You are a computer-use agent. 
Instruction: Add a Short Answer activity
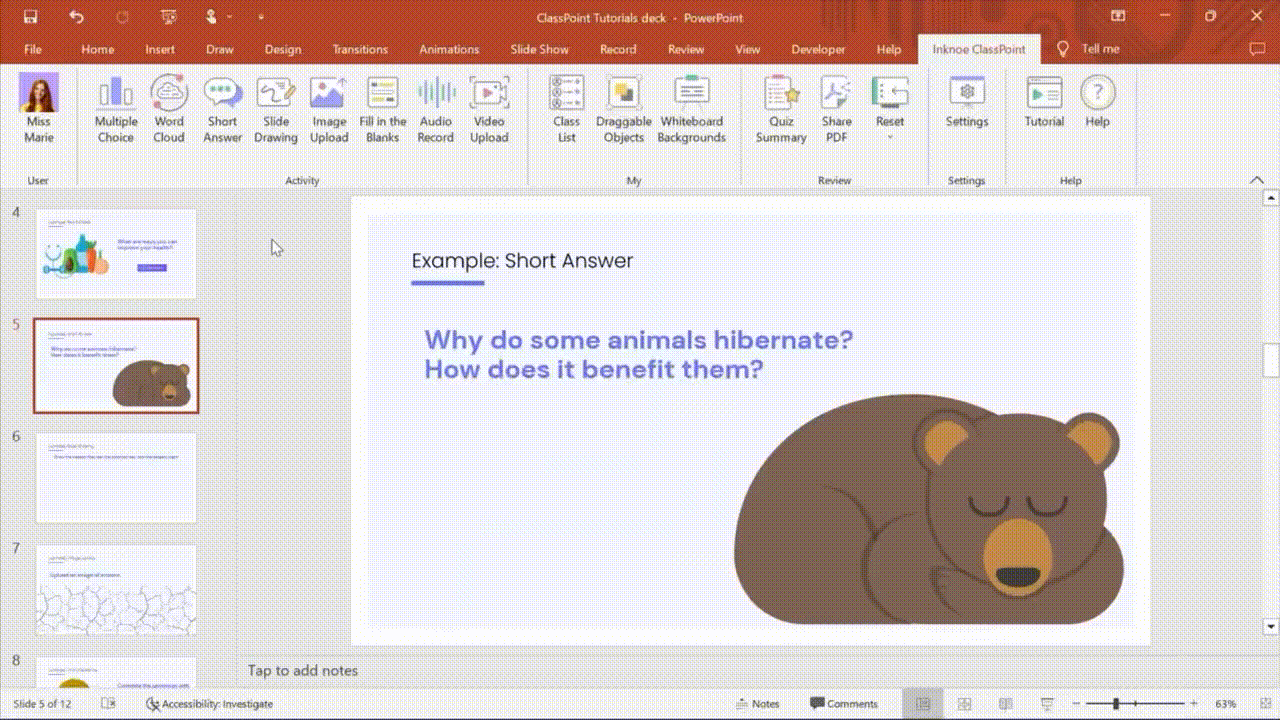point(222,110)
